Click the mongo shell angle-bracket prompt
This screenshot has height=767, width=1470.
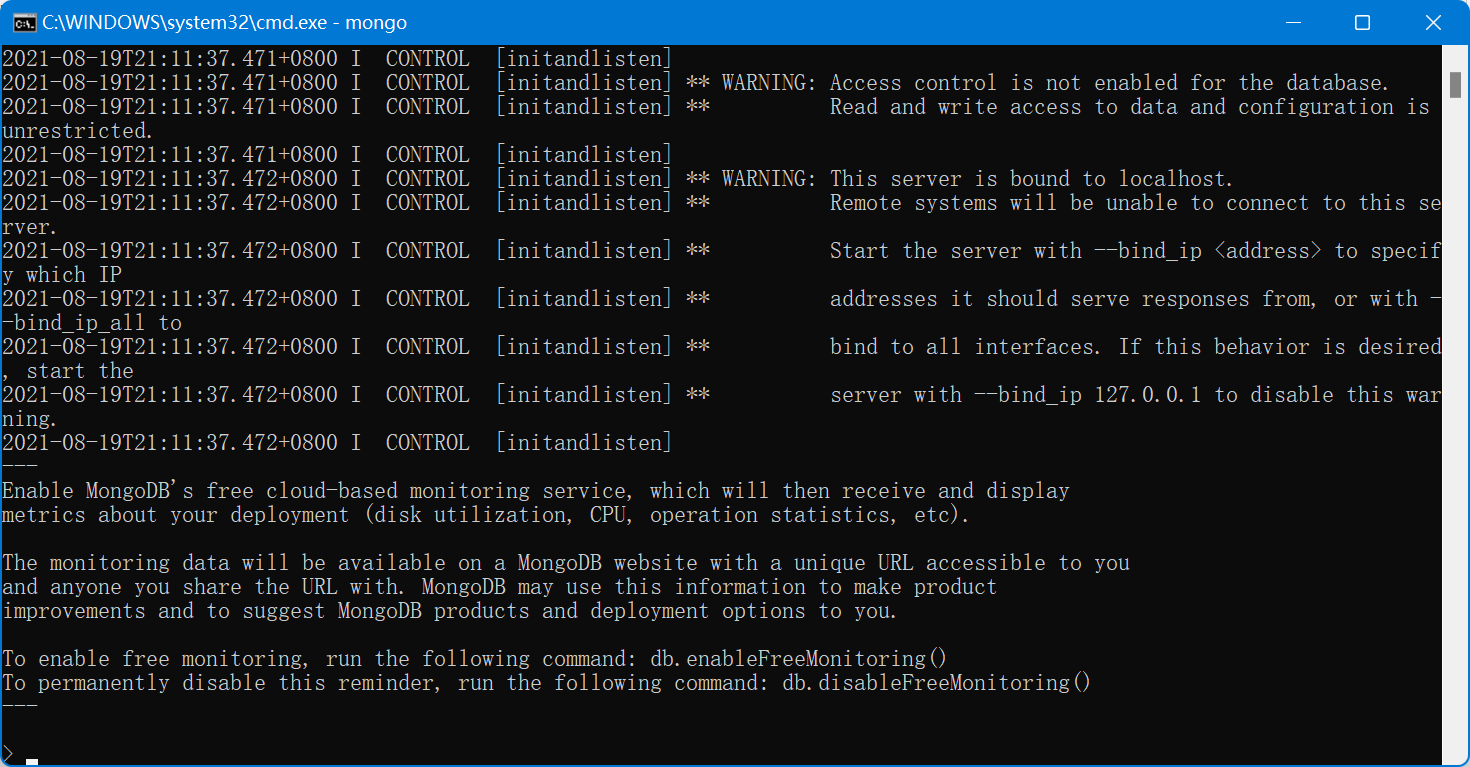click(7, 752)
